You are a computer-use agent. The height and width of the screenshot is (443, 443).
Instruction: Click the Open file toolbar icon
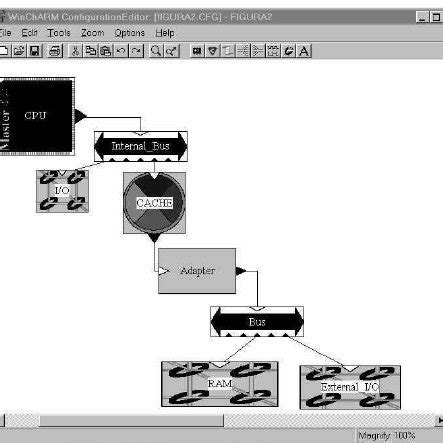coord(19,51)
